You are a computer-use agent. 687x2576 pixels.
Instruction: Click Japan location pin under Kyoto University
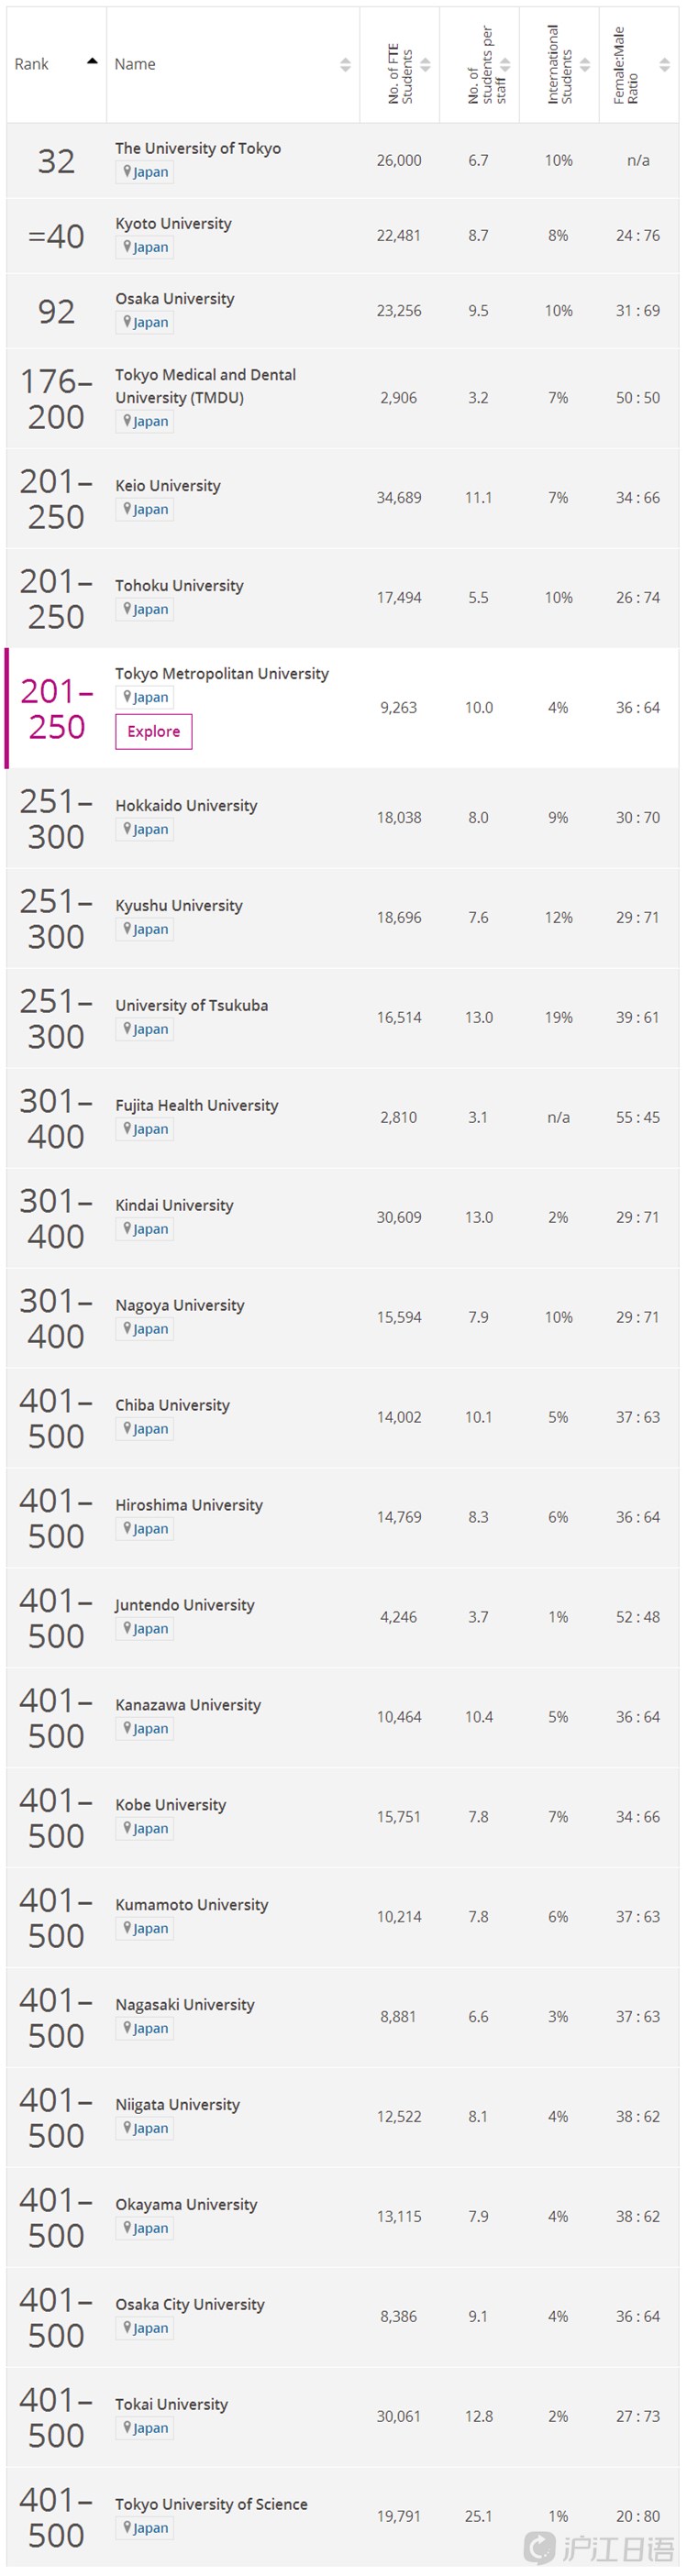click(127, 246)
